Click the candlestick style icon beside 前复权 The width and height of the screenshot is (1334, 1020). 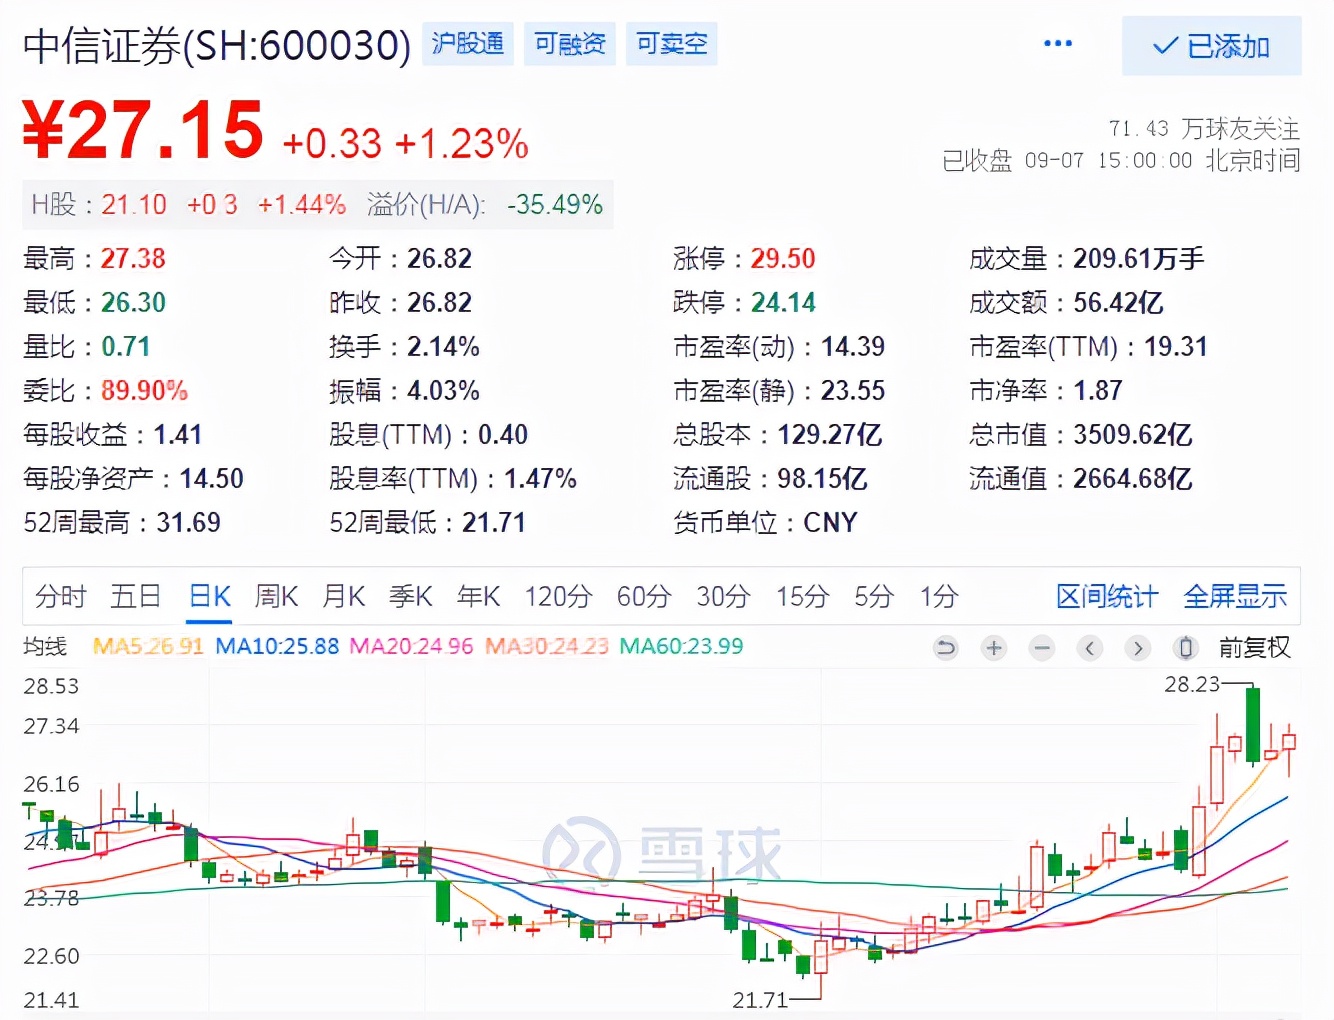(1186, 648)
